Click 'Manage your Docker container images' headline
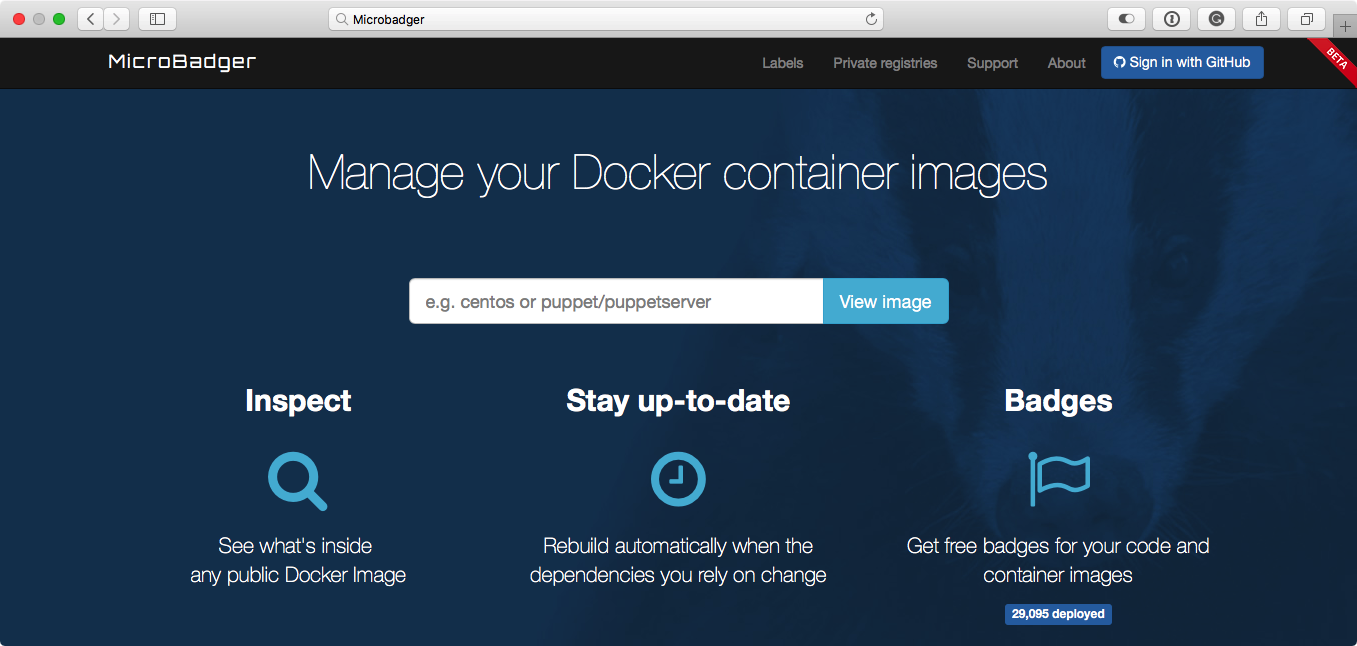1357x646 pixels. click(x=678, y=173)
